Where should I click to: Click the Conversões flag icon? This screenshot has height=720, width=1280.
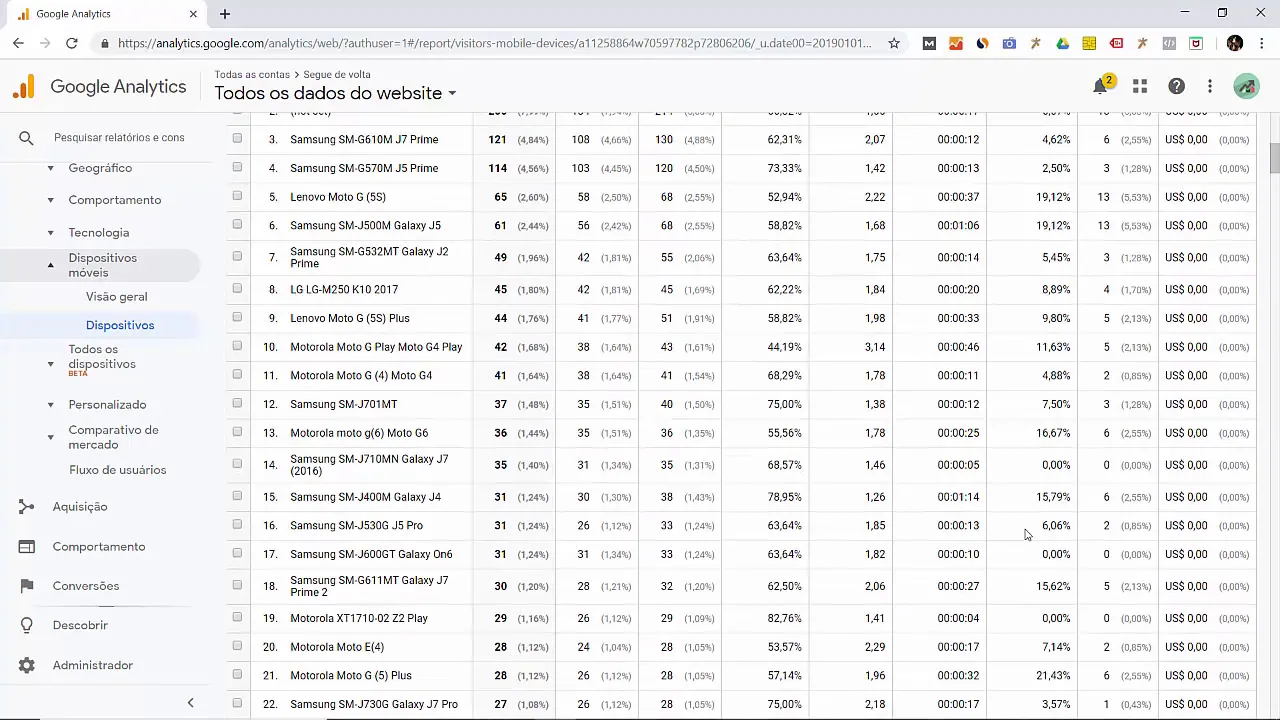(x=27, y=586)
